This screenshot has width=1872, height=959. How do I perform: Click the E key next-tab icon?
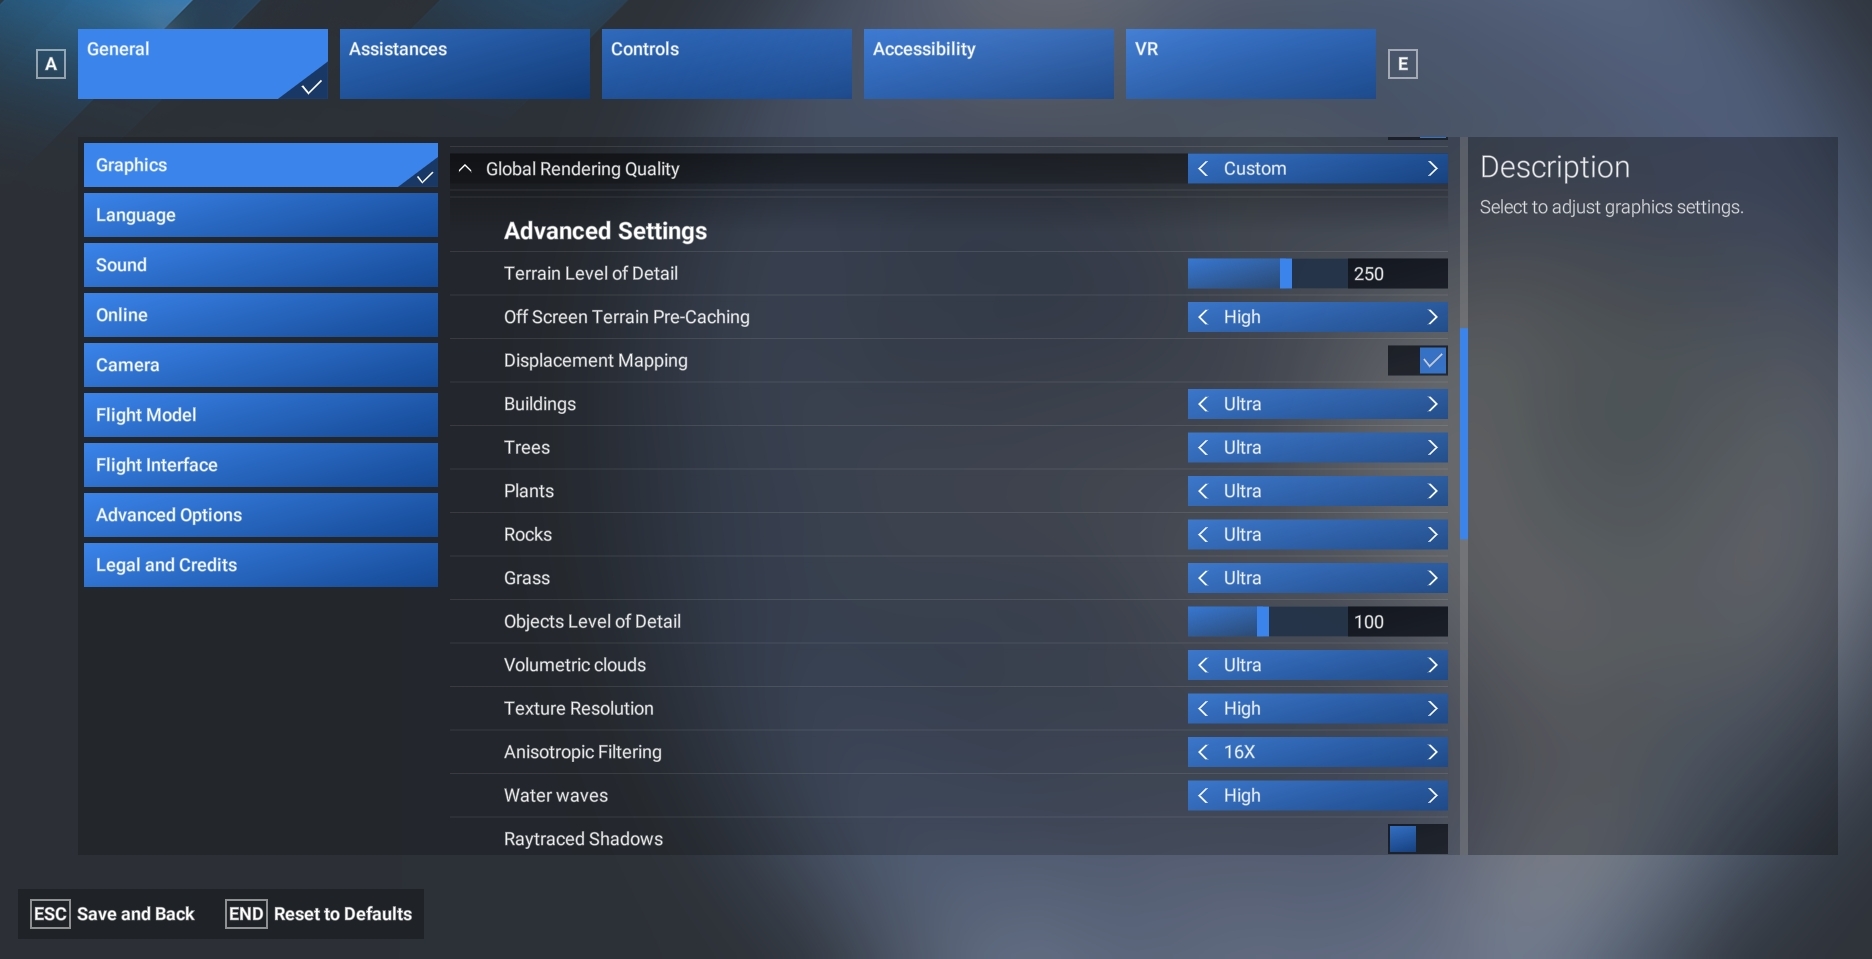pyautogui.click(x=1403, y=64)
